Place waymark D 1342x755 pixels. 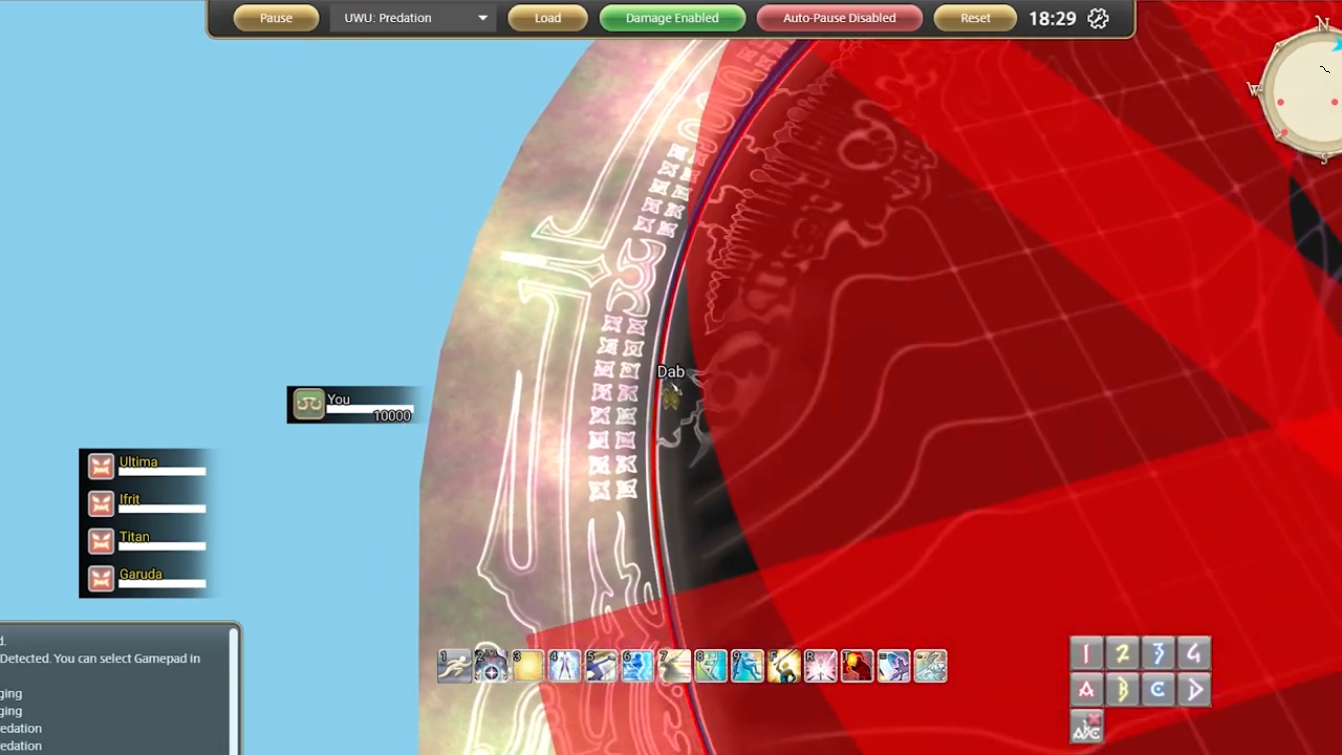pyautogui.click(x=1194, y=690)
